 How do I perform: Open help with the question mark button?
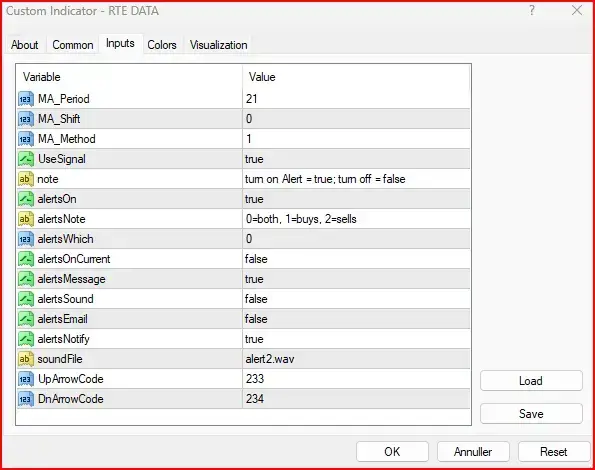(532, 10)
